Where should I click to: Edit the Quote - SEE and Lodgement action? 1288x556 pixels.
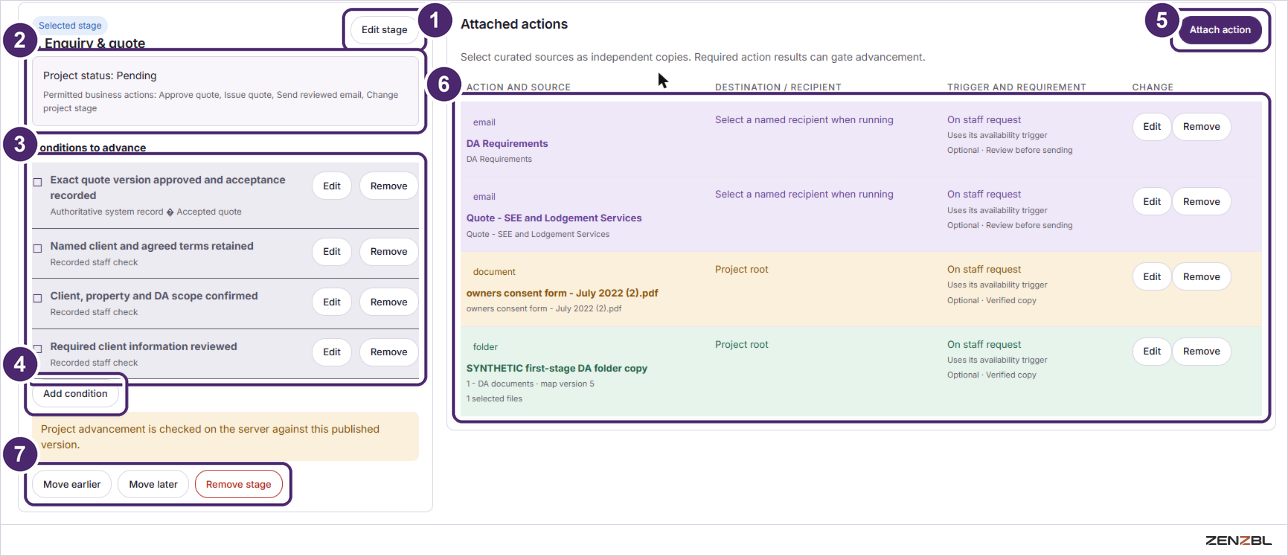[x=1152, y=202]
